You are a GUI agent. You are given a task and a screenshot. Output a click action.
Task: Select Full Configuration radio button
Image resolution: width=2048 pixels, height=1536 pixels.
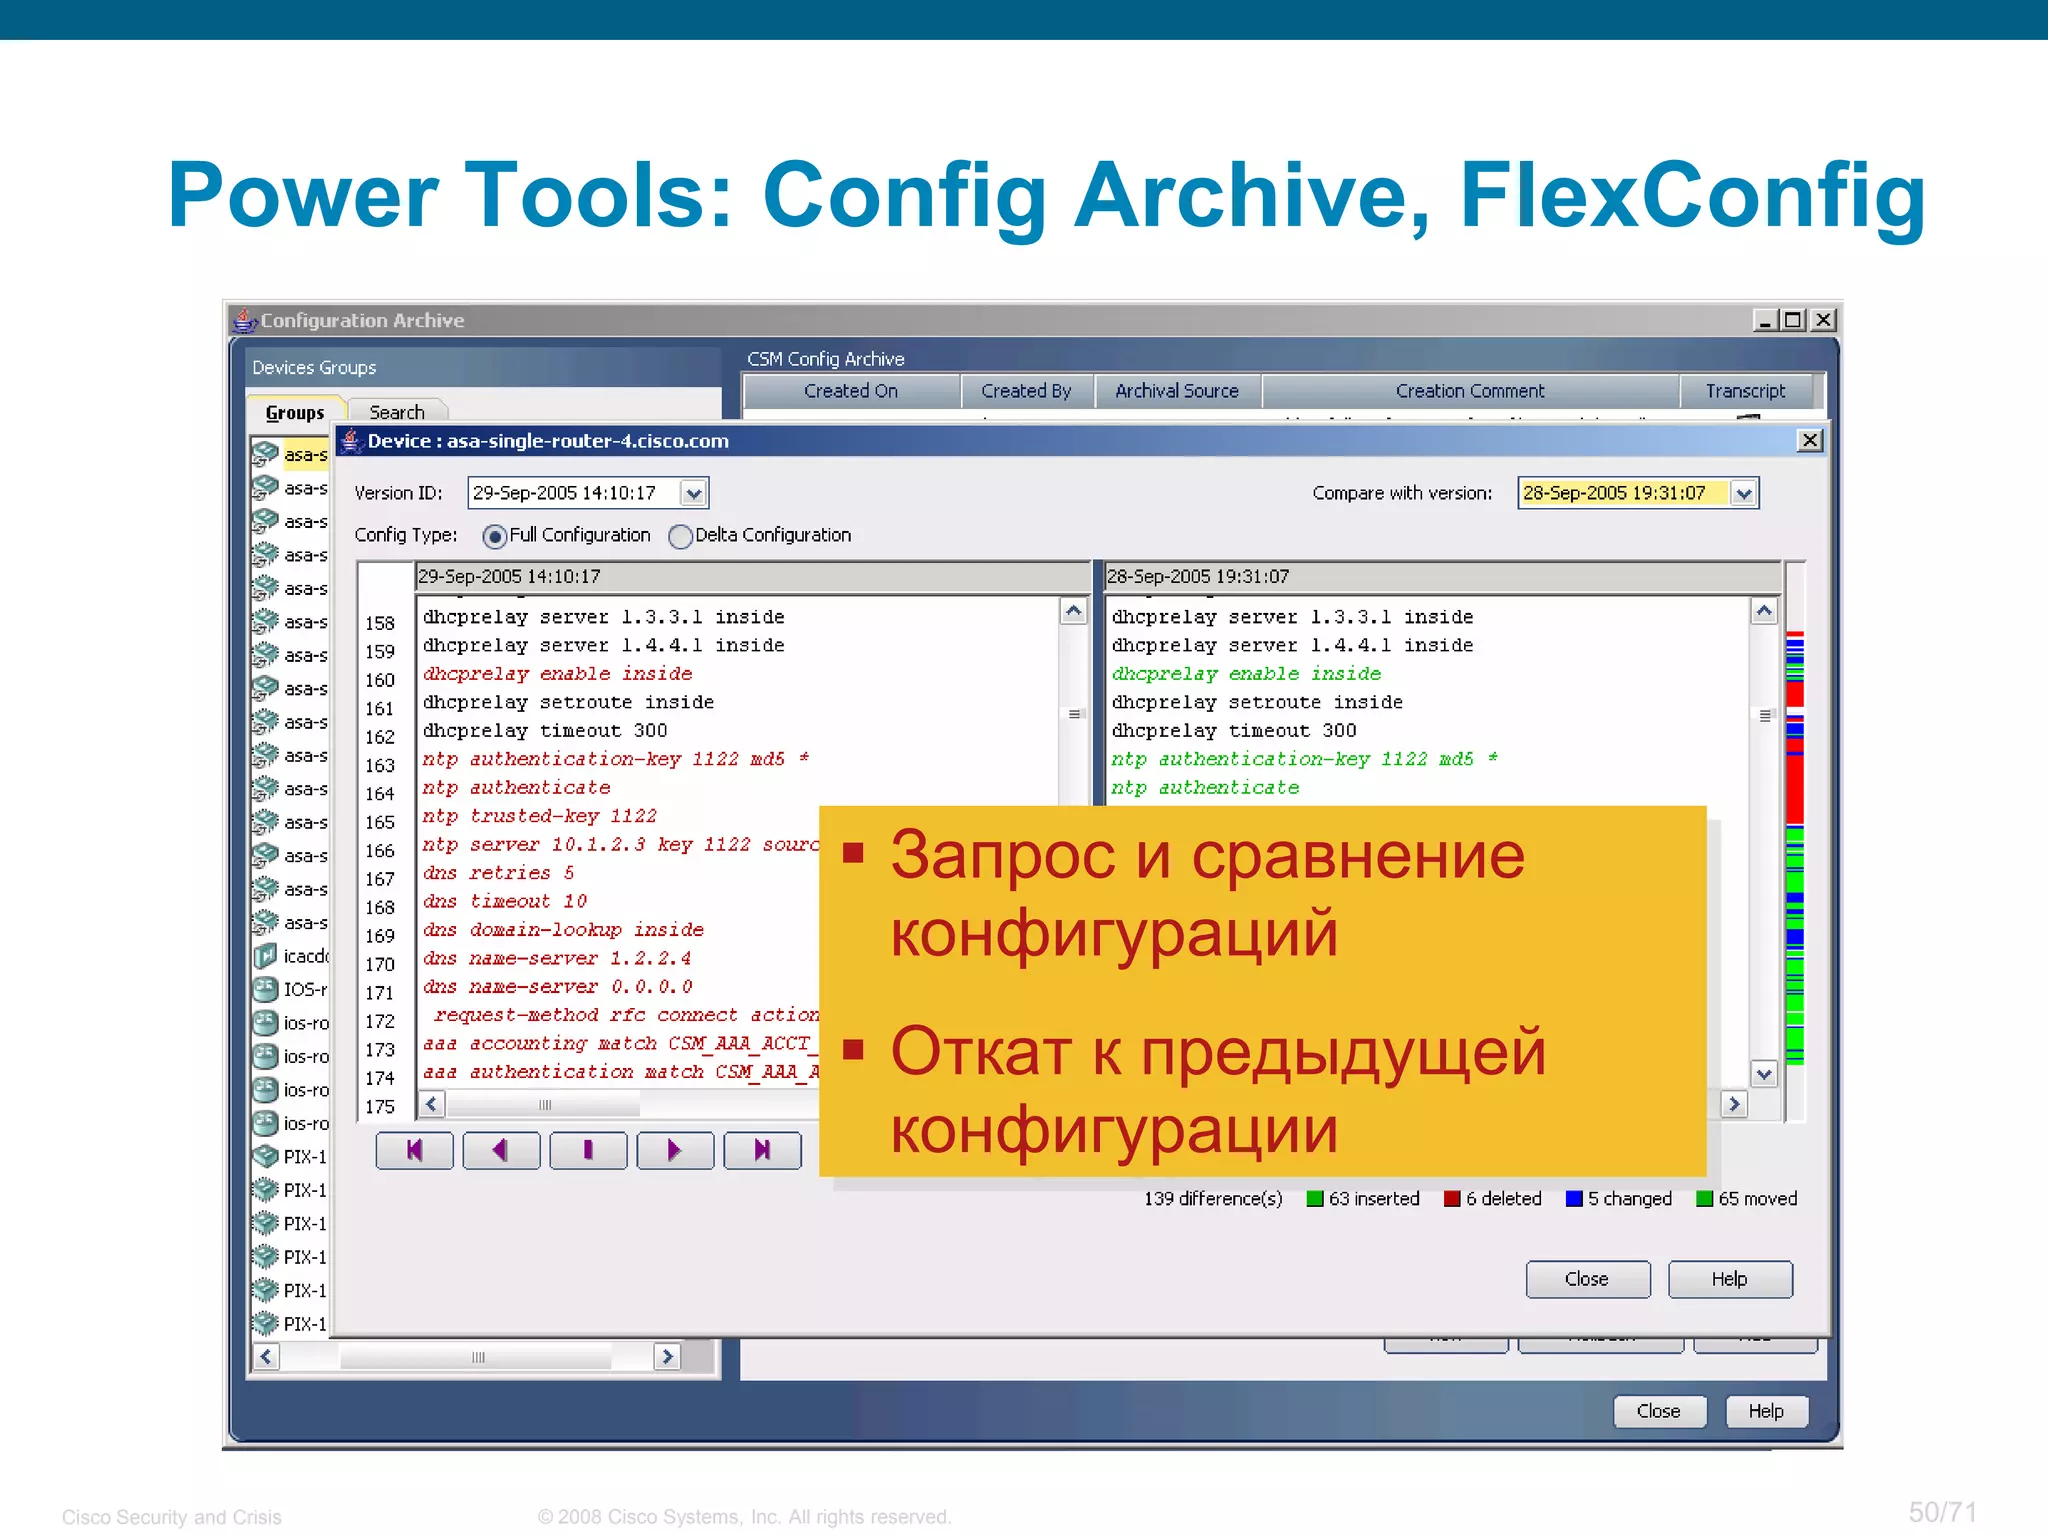click(x=494, y=536)
